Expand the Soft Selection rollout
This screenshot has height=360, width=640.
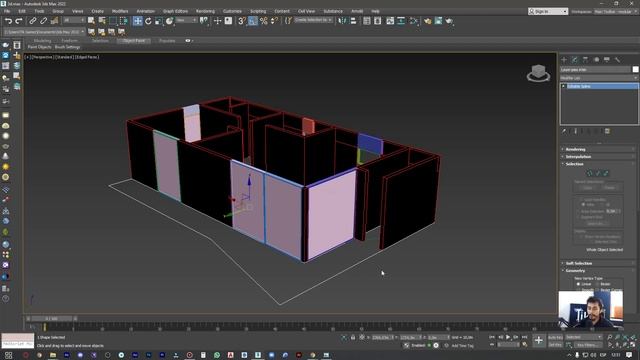(578, 263)
